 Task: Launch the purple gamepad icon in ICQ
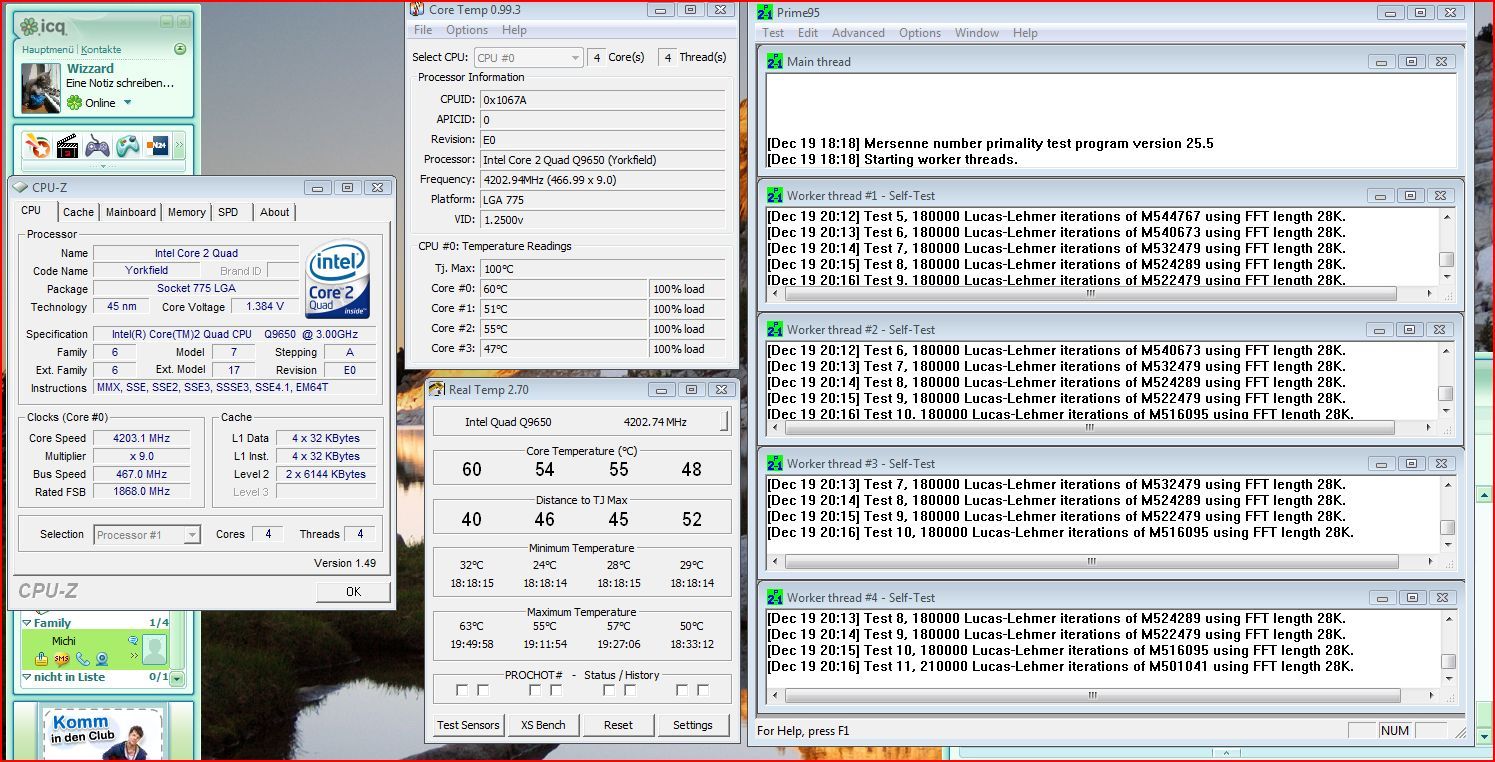click(97, 146)
